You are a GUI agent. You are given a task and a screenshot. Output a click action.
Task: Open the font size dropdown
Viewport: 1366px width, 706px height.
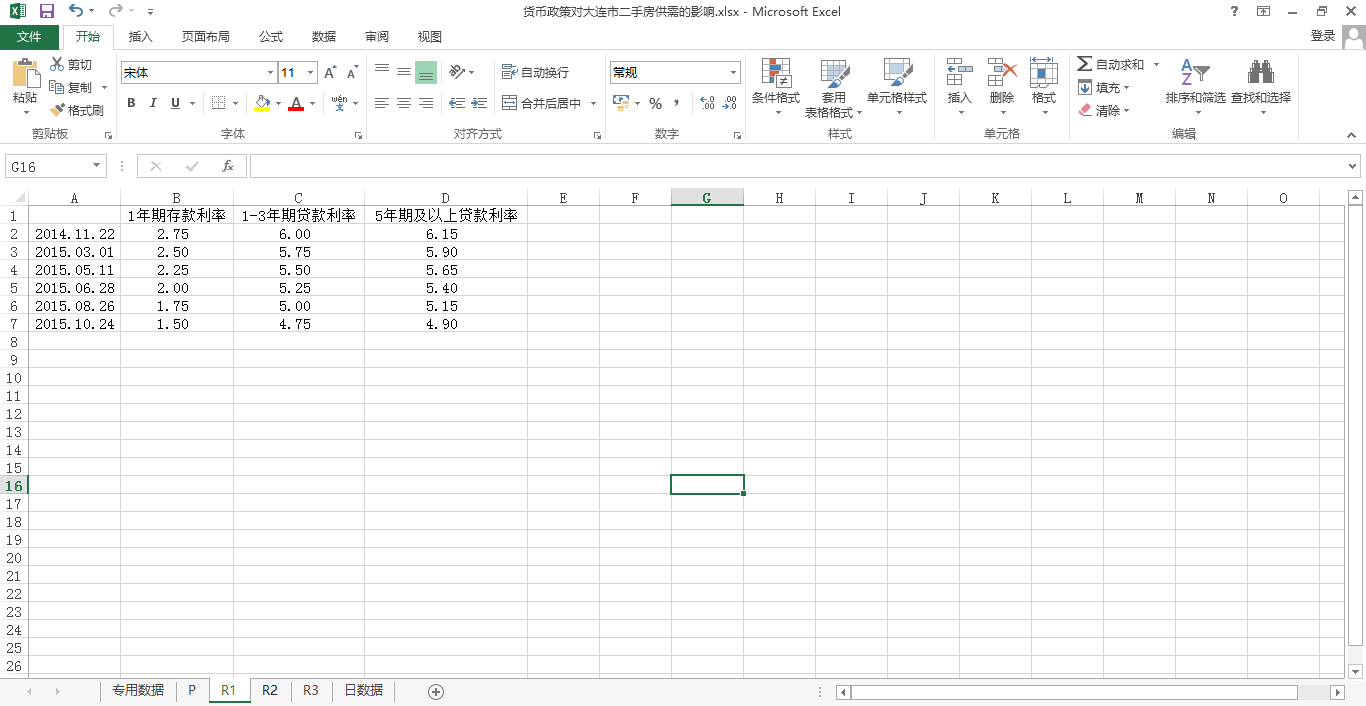point(311,73)
